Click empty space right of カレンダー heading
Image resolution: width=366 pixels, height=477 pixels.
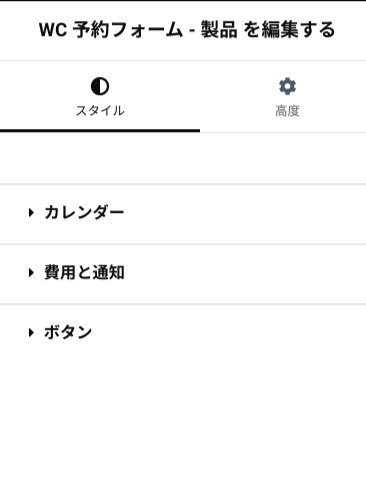(243, 212)
